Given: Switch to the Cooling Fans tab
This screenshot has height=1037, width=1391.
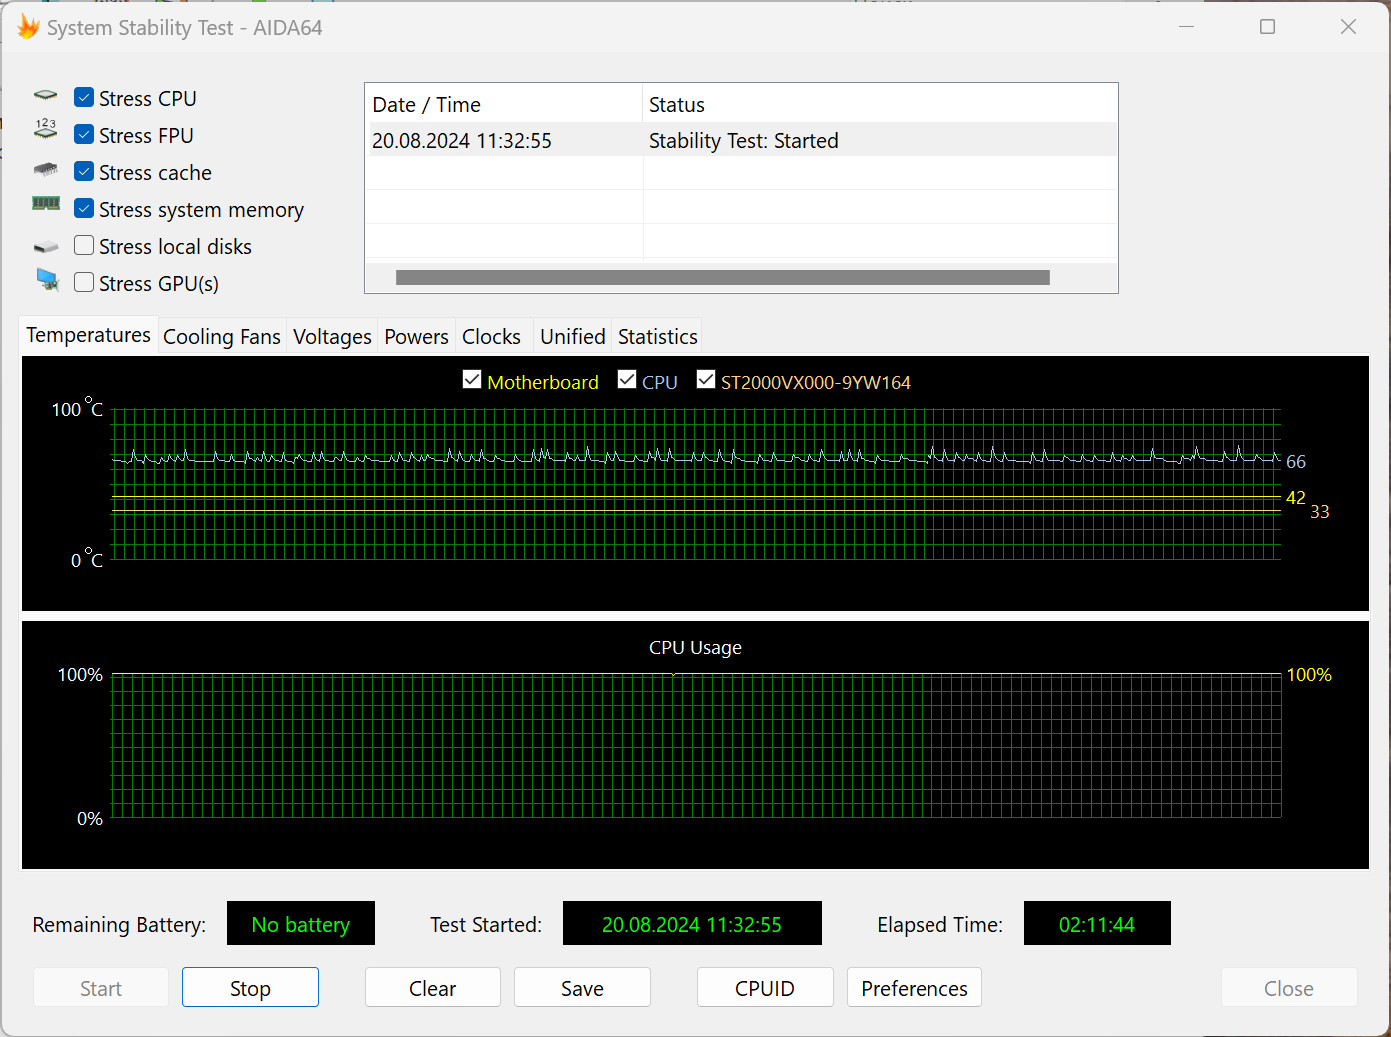Looking at the screenshot, I should (x=222, y=337).
